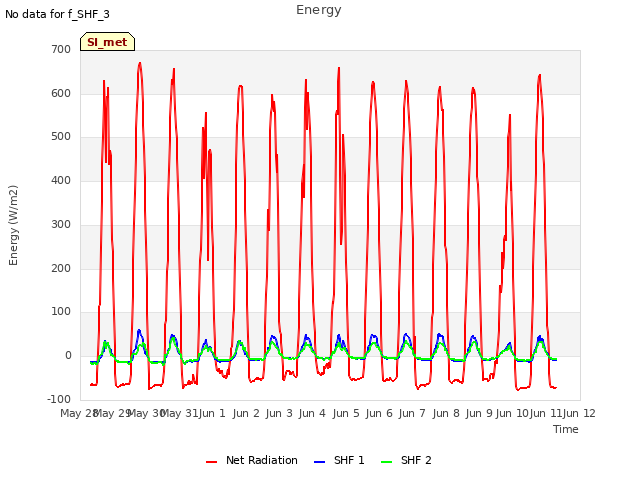Screen dimensions: 640x480
Task: Click the 100 y-axis tick label
Action: point(61,312)
